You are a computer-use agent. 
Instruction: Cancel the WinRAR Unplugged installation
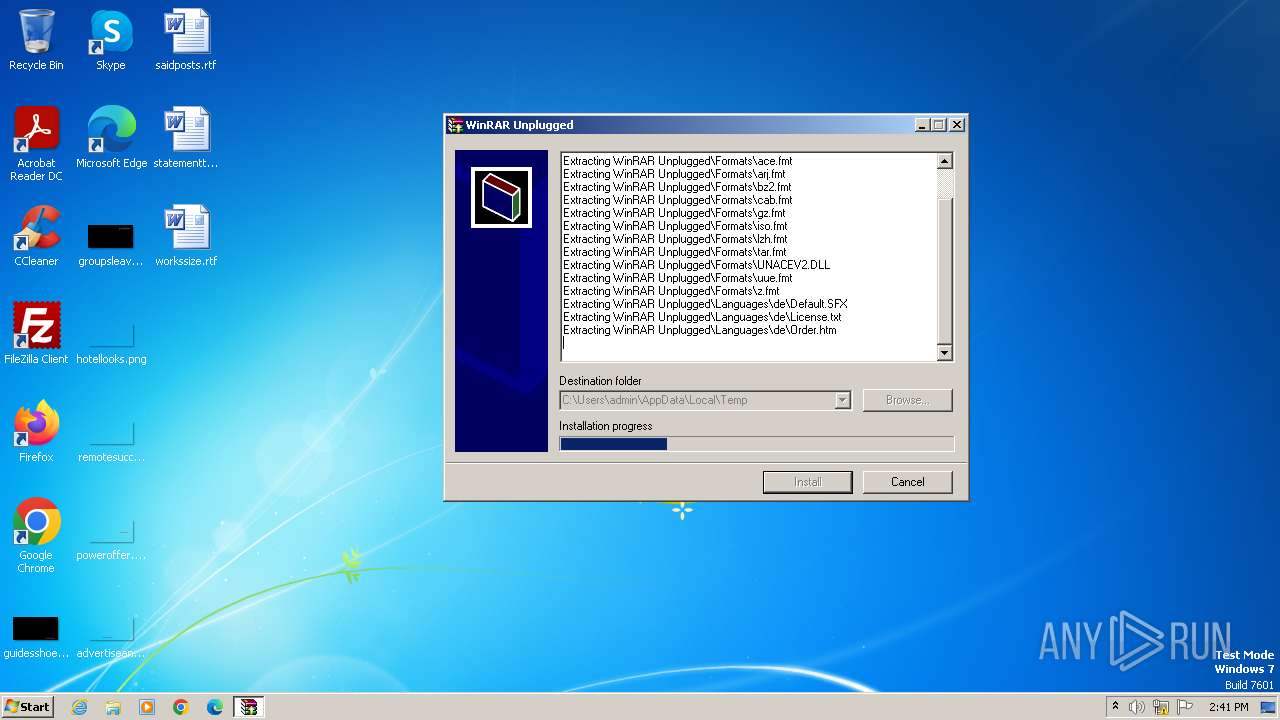(907, 482)
